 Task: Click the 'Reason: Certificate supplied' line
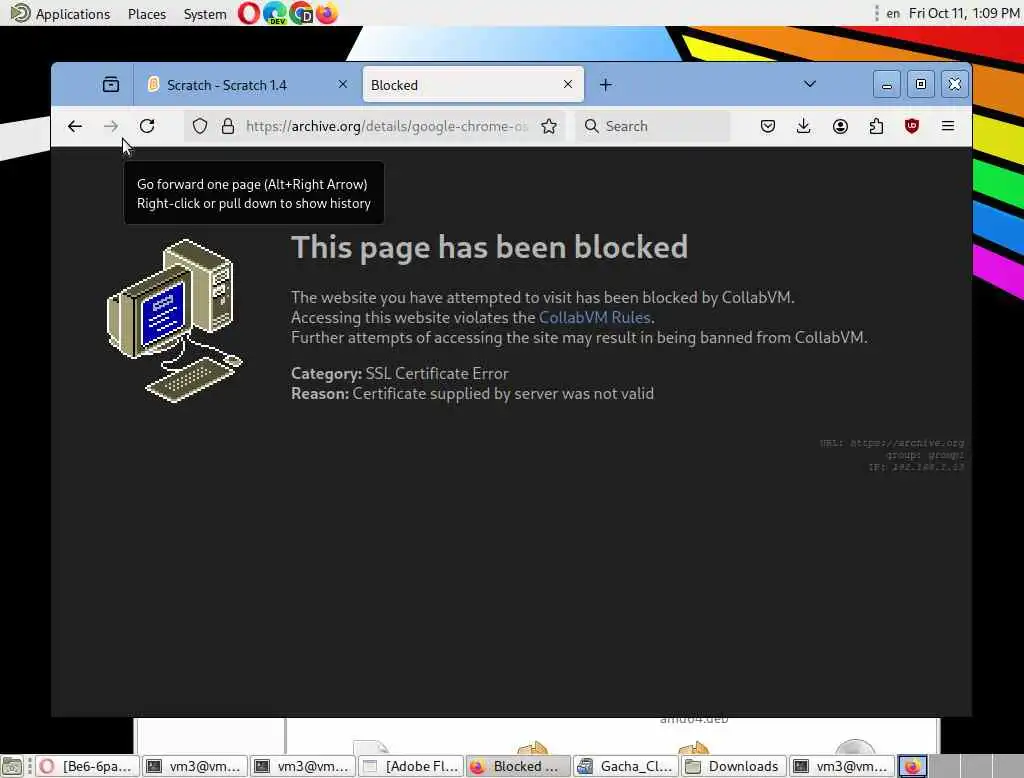point(472,394)
